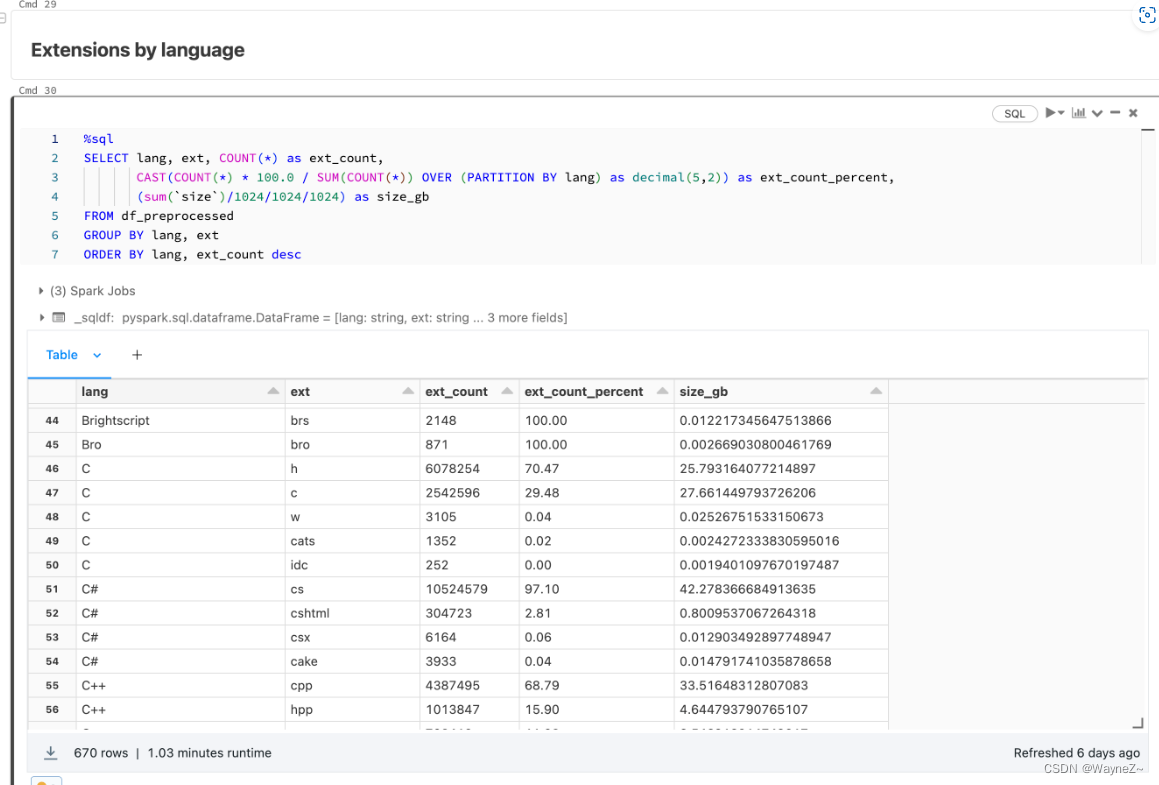The height and width of the screenshot is (785, 1159).
Task: Click the Extensions by language heading
Action: 137,50
